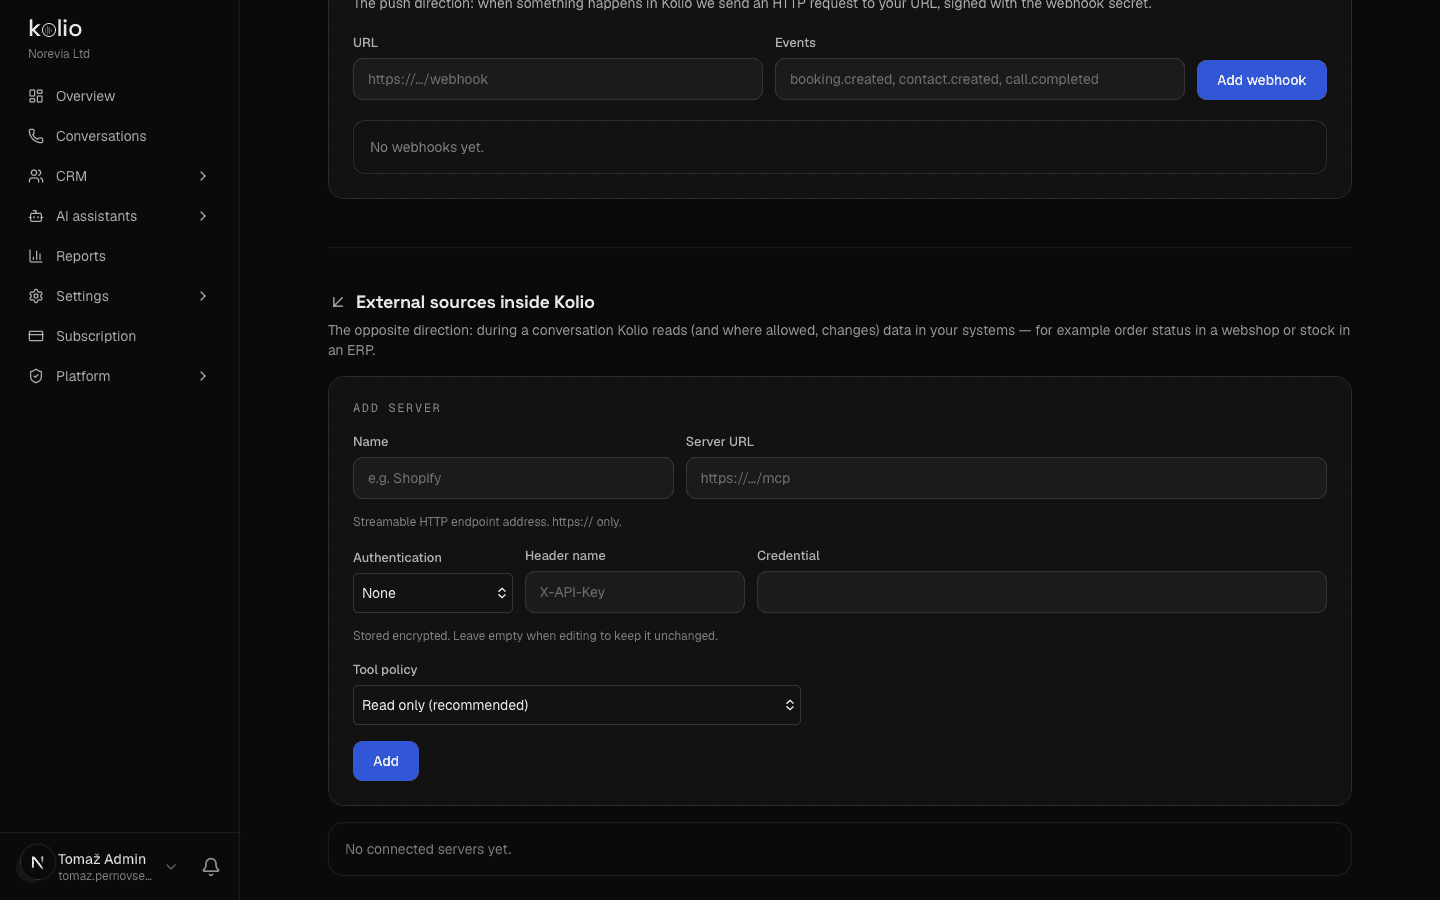Viewport: 1440px width, 900px height.
Task: Click the External sources arrow icon
Action: pos(338,302)
